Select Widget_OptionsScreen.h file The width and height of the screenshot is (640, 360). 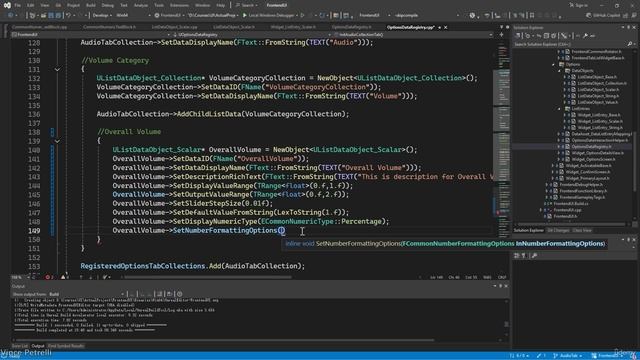[593, 159]
